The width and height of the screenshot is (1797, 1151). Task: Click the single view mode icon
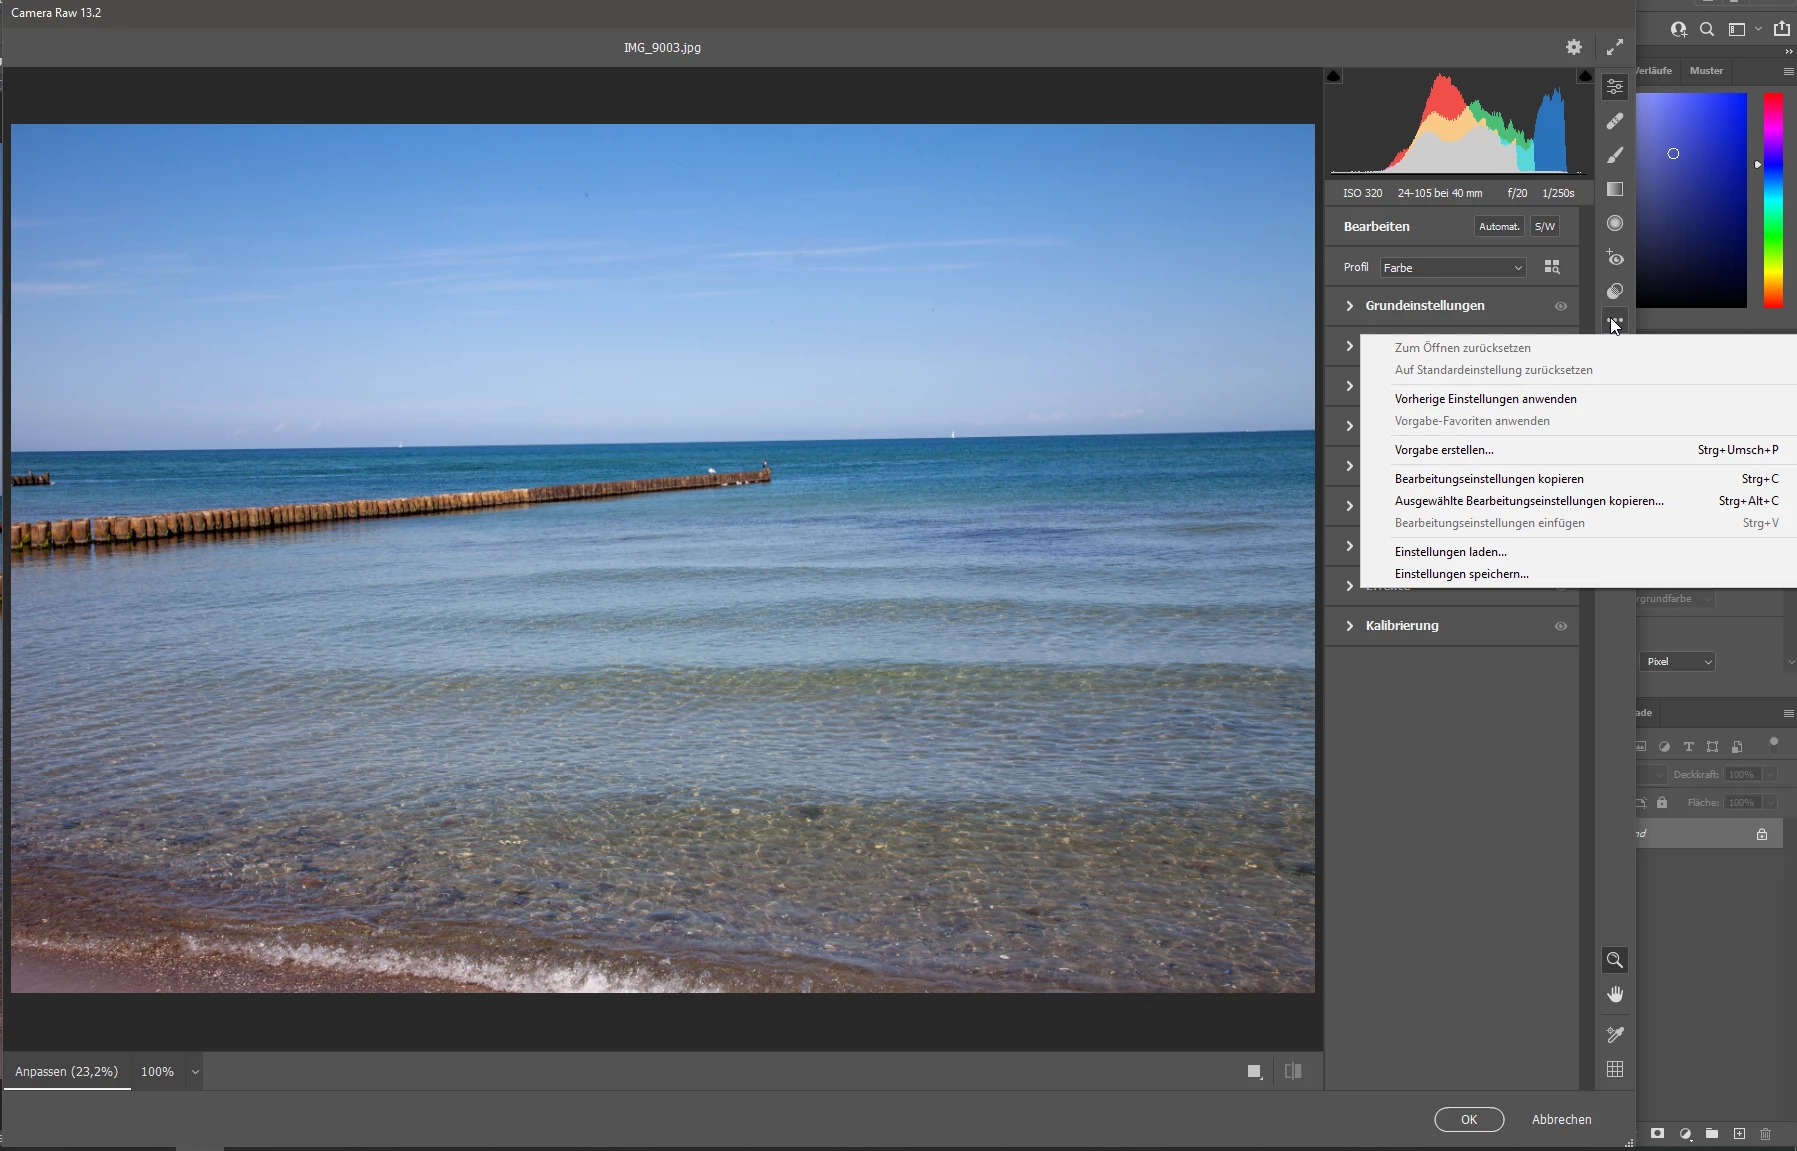coord(1254,1071)
